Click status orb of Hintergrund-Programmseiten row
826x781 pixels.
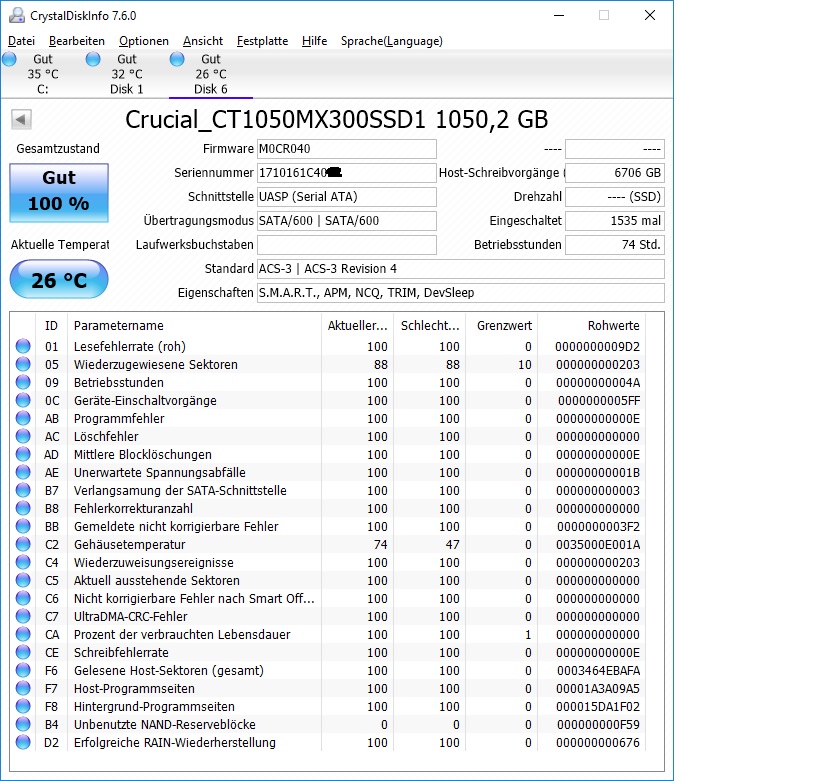coord(23,706)
